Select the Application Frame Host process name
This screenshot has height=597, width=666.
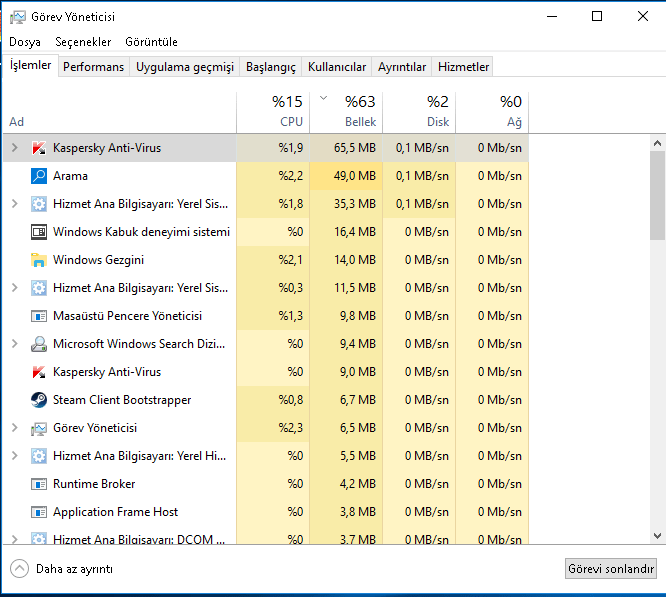[x=115, y=512]
